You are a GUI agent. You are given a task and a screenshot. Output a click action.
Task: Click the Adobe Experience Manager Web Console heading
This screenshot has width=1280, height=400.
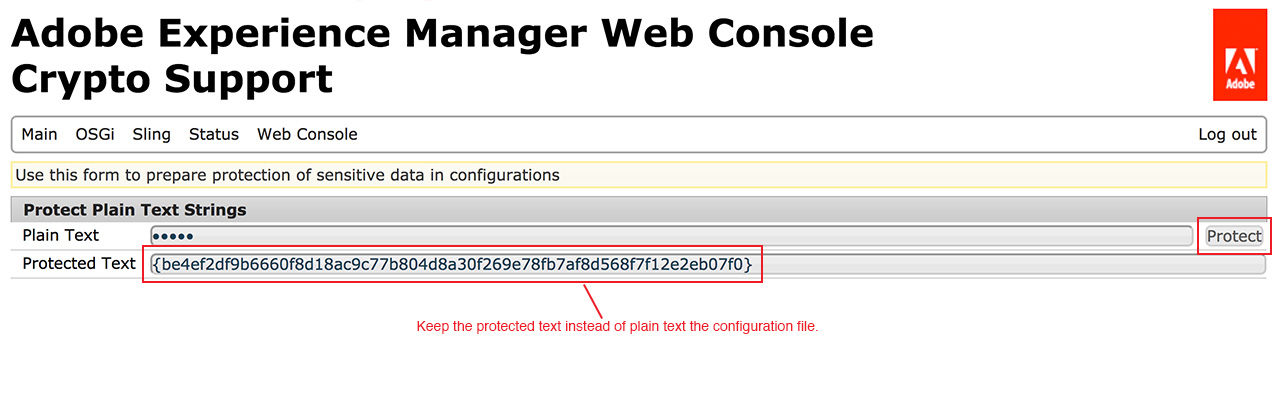(442, 33)
